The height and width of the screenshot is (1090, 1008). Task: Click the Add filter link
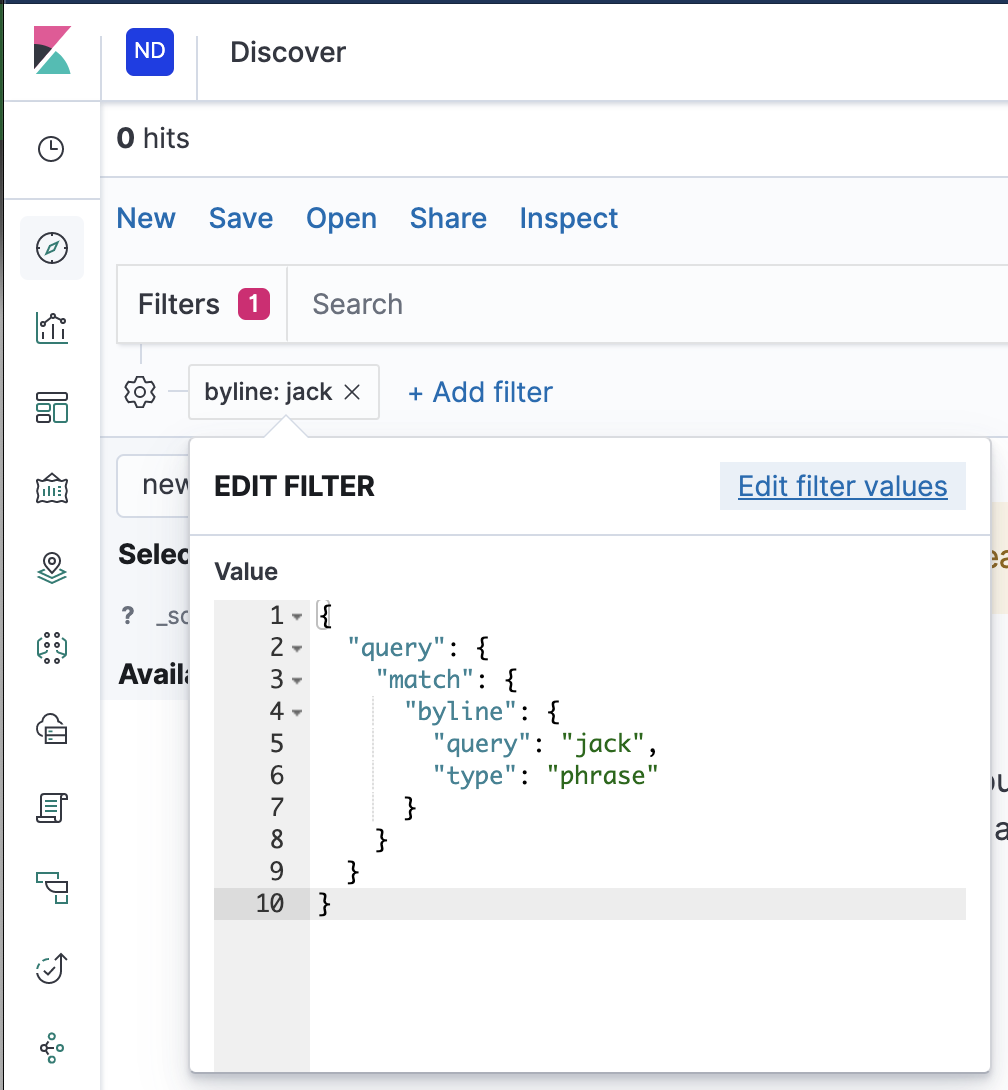(480, 392)
